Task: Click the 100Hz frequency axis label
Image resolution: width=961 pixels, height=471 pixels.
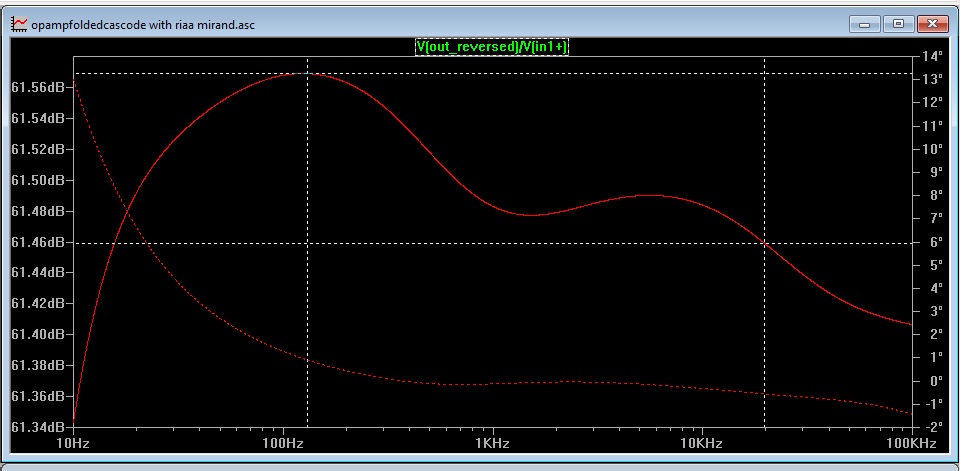Action: click(283, 443)
